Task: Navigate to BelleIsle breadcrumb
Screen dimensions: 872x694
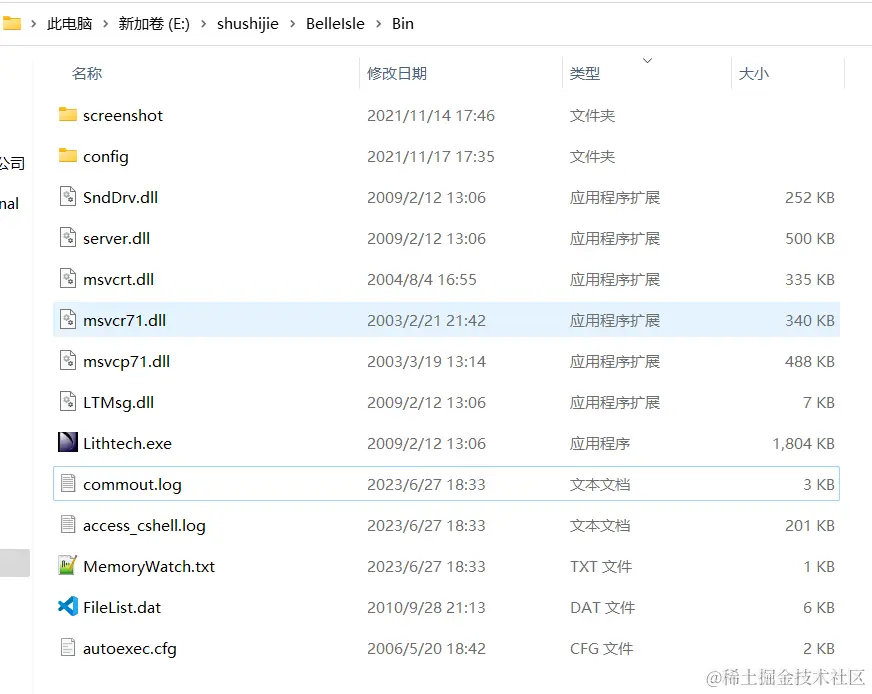Action: [335, 24]
